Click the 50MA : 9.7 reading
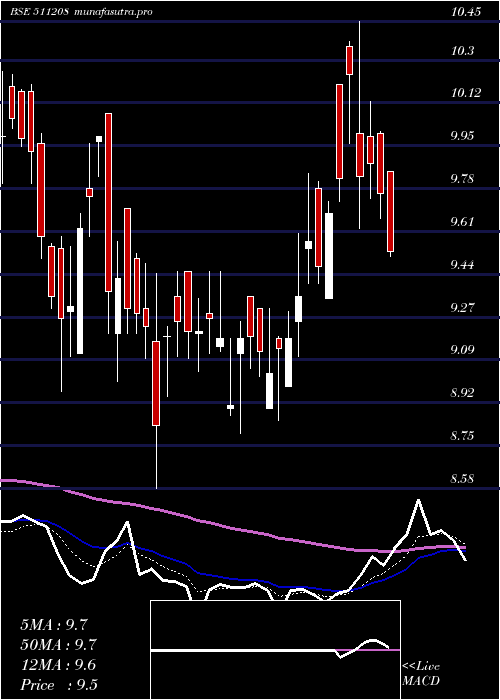Viewport: 500px width, 700px height. [x=58, y=645]
